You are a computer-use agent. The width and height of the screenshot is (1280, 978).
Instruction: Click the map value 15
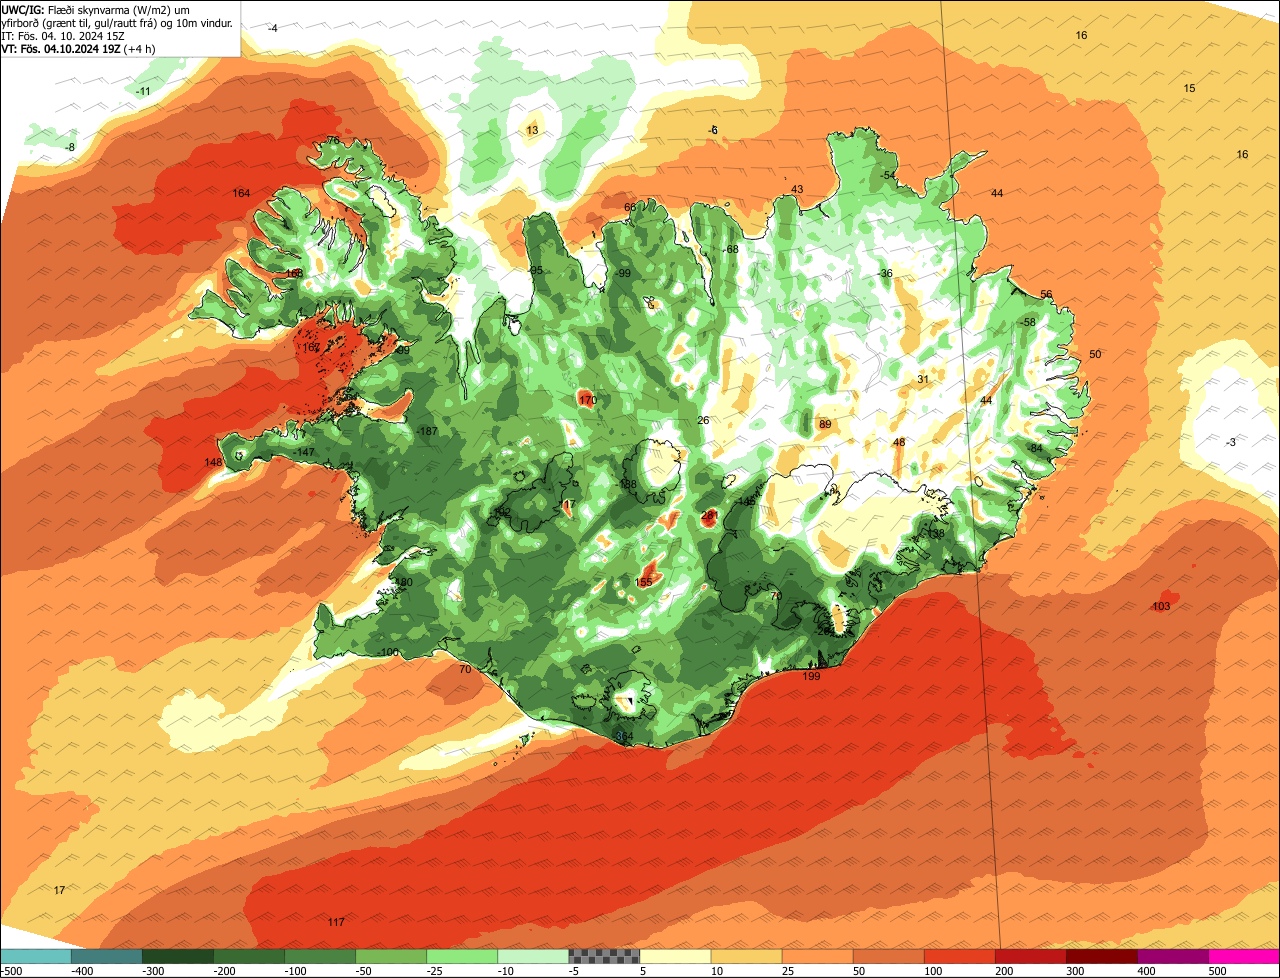click(1189, 89)
